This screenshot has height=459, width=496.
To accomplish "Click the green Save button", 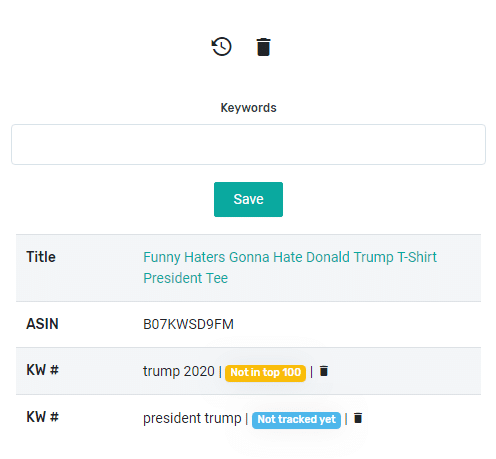I will 248,199.
